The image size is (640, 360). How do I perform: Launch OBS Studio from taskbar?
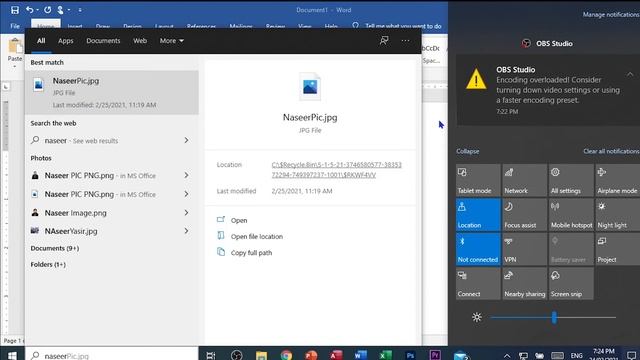pos(236,355)
